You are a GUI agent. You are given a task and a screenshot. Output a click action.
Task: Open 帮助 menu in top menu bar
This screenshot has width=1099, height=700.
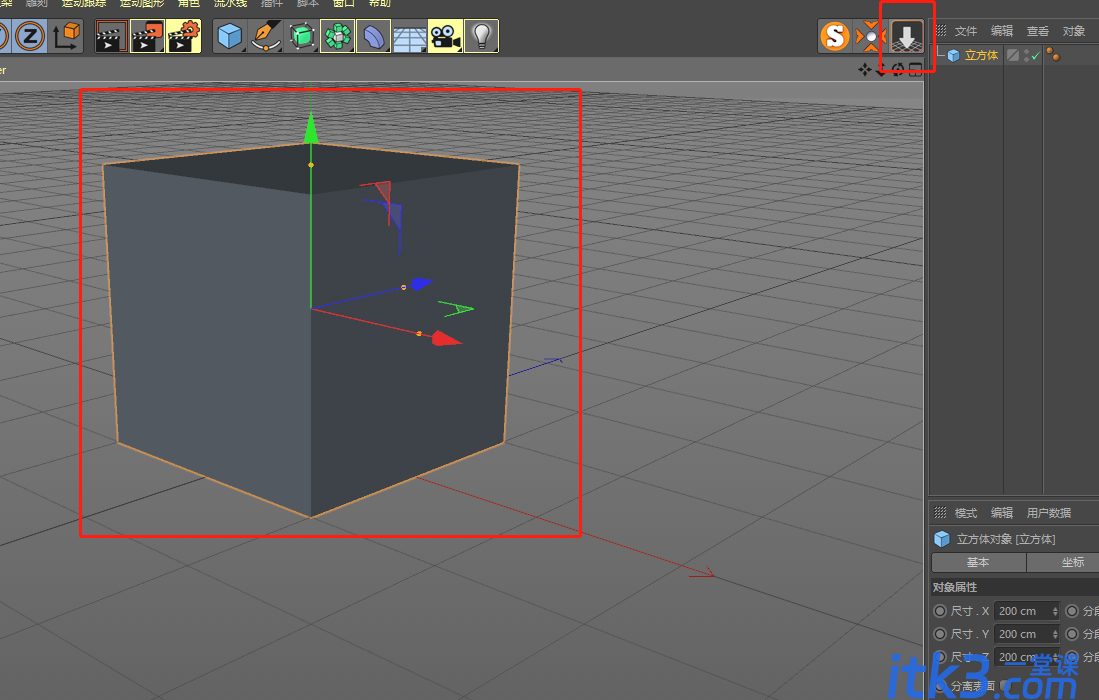[x=380, y=4]
